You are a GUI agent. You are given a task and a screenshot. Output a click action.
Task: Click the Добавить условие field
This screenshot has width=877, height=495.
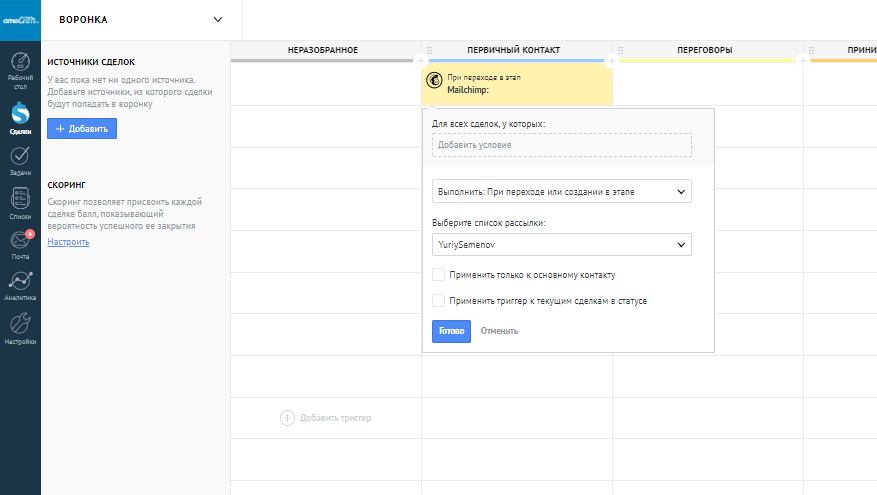561,145
